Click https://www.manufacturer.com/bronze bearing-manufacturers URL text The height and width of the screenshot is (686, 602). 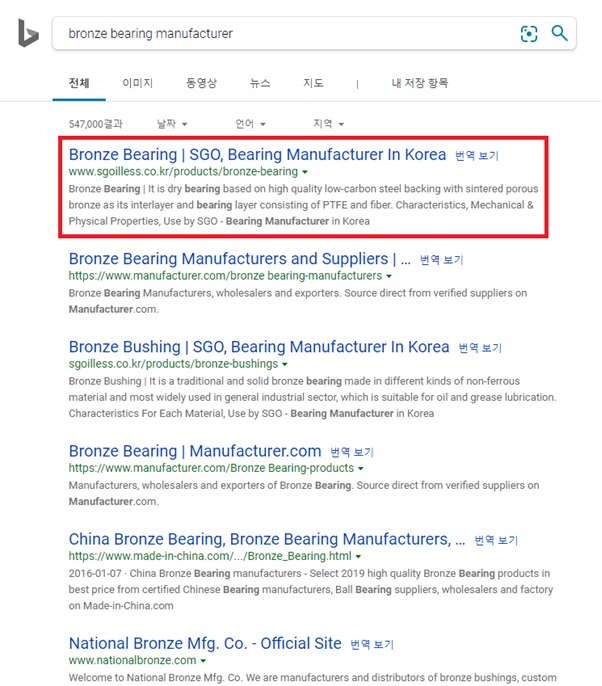[x=225, y=276]
